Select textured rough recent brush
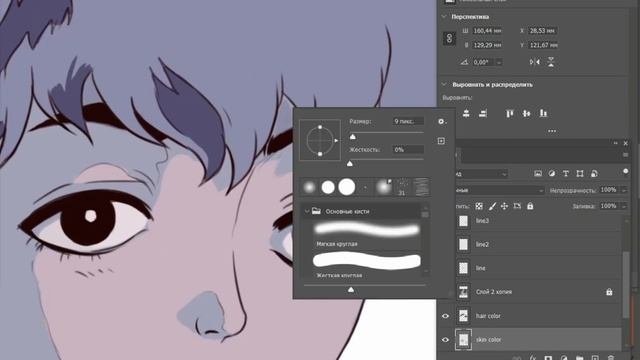Viewport: 640px width, 360px height. [421, 187]
